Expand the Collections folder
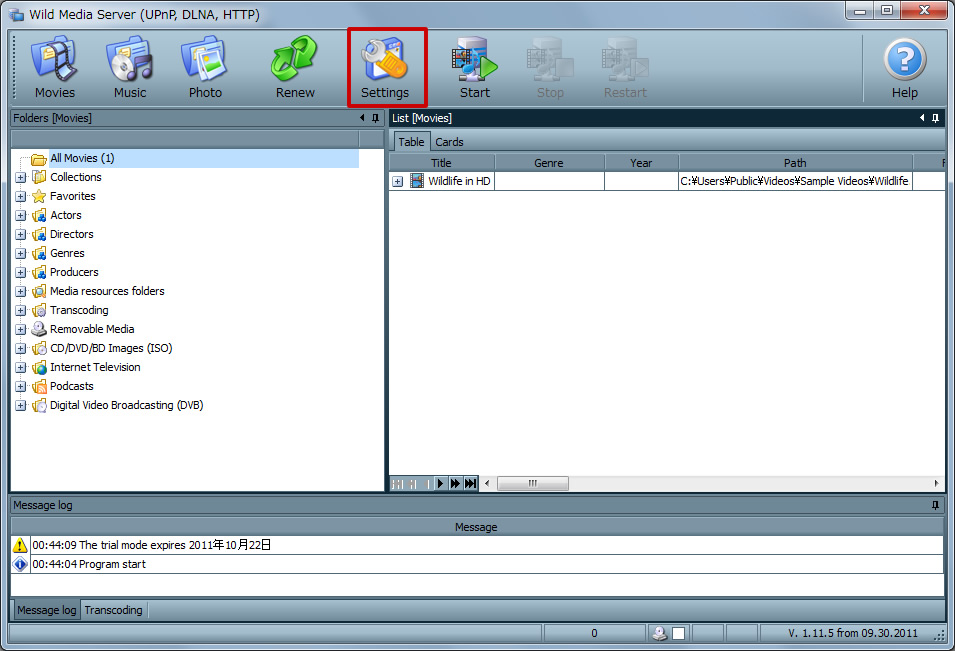 (x=21, y=177)
